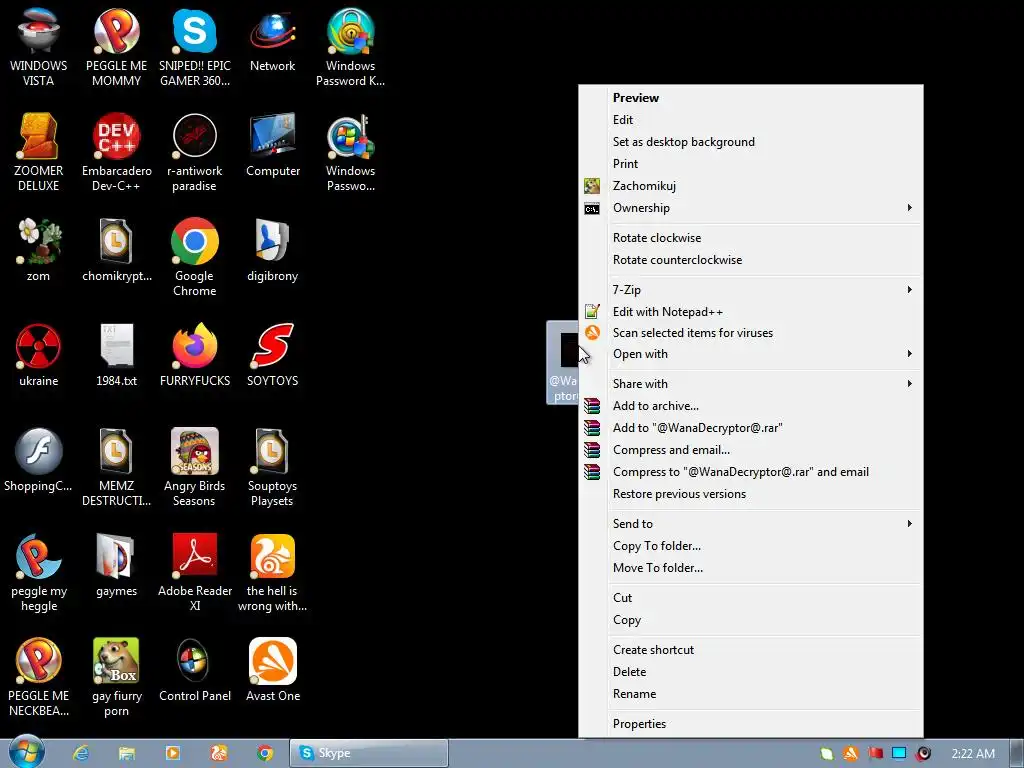Open the Windows Start menu orb

point(27,752)
